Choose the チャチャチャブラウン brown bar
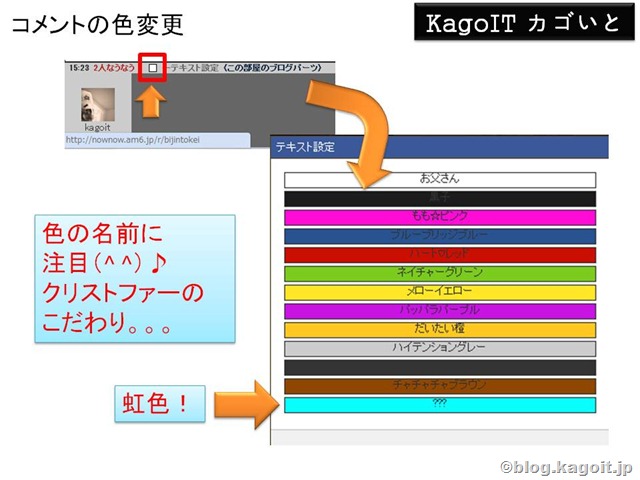The height and width of the screenshot is (480, 640). pos(440,387)
